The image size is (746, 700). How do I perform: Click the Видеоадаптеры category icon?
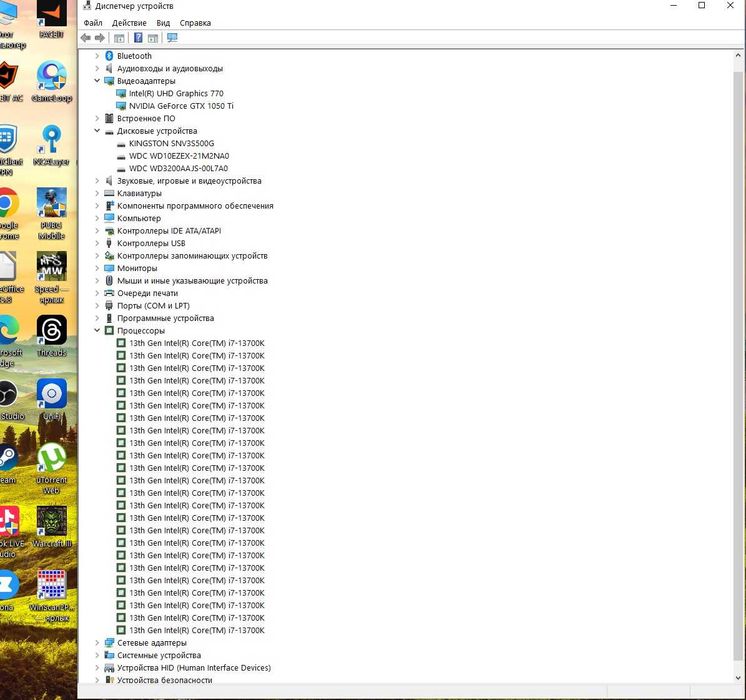[x=109, y=81]
